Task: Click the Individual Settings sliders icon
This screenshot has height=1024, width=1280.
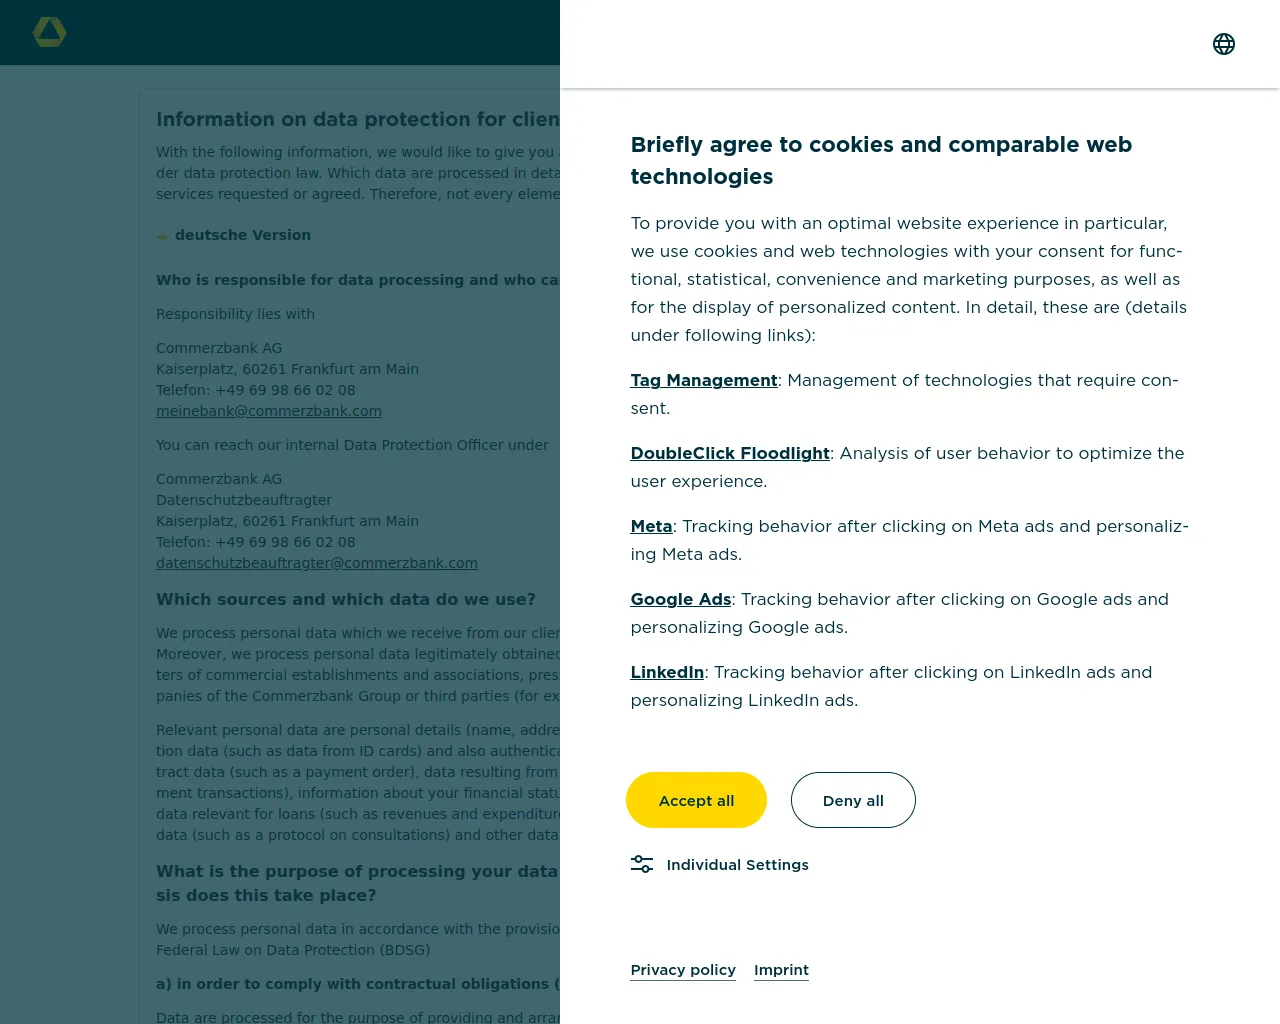Action: (642, 864)
